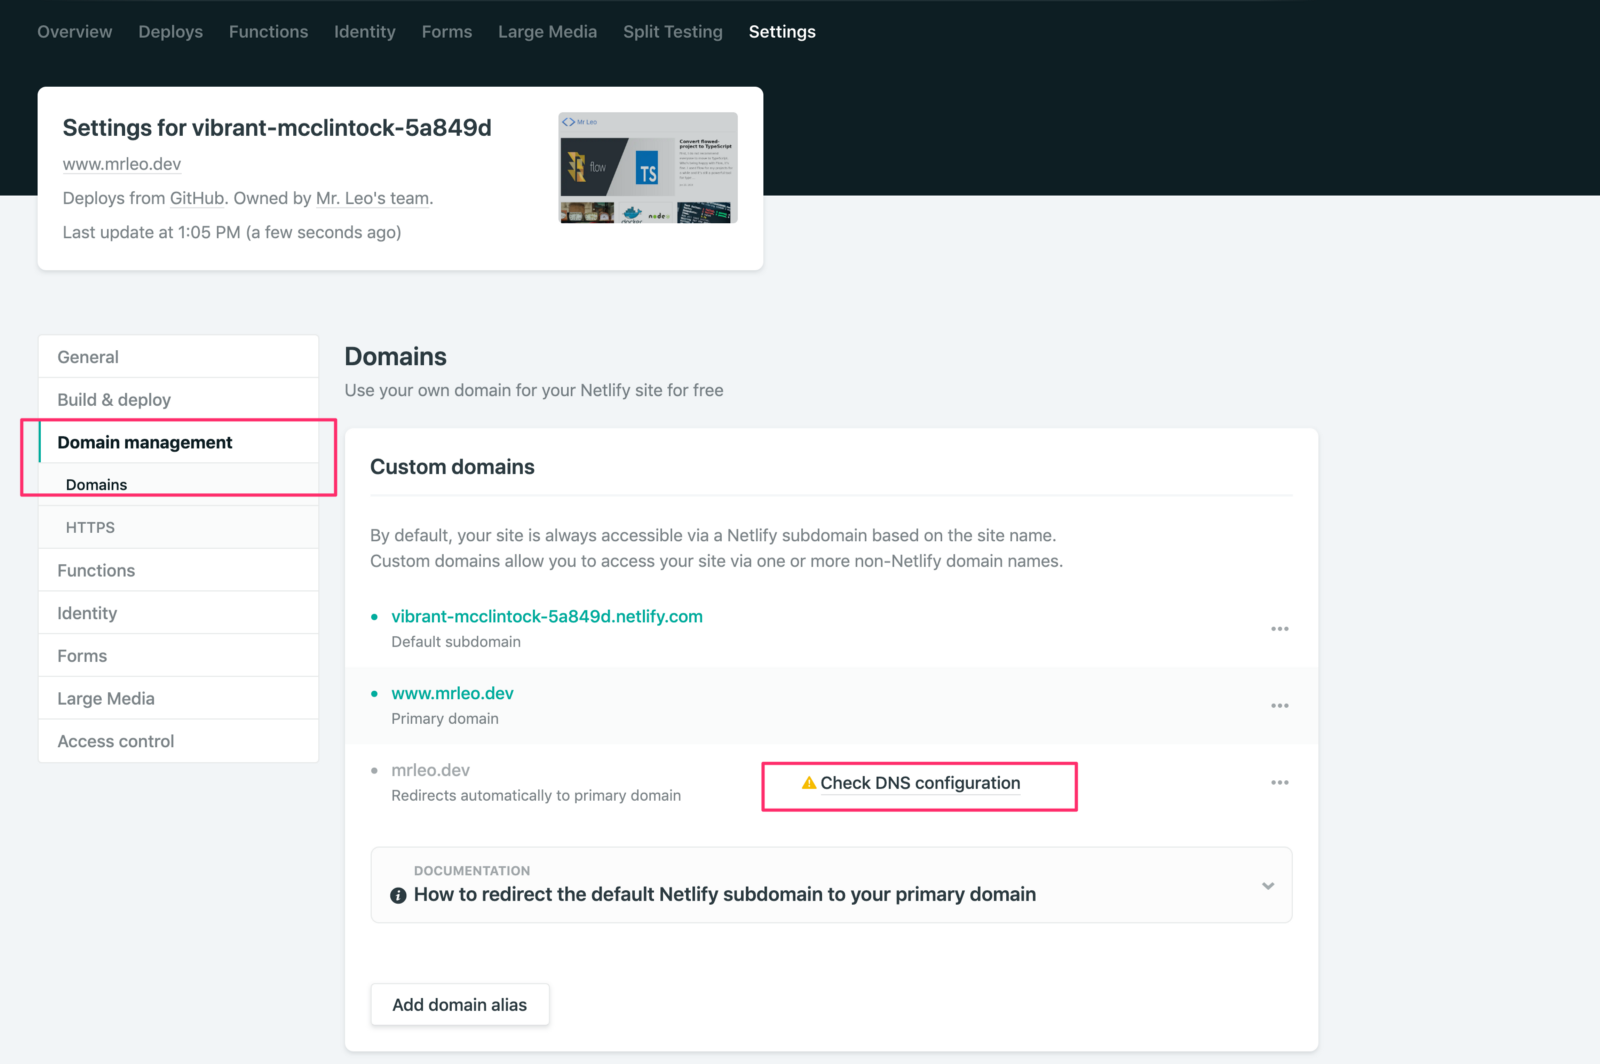Screen dimensions: 1600x1064
Task: Choose the Domains sub-item in sidebar
Action: (x=178, y=485)
